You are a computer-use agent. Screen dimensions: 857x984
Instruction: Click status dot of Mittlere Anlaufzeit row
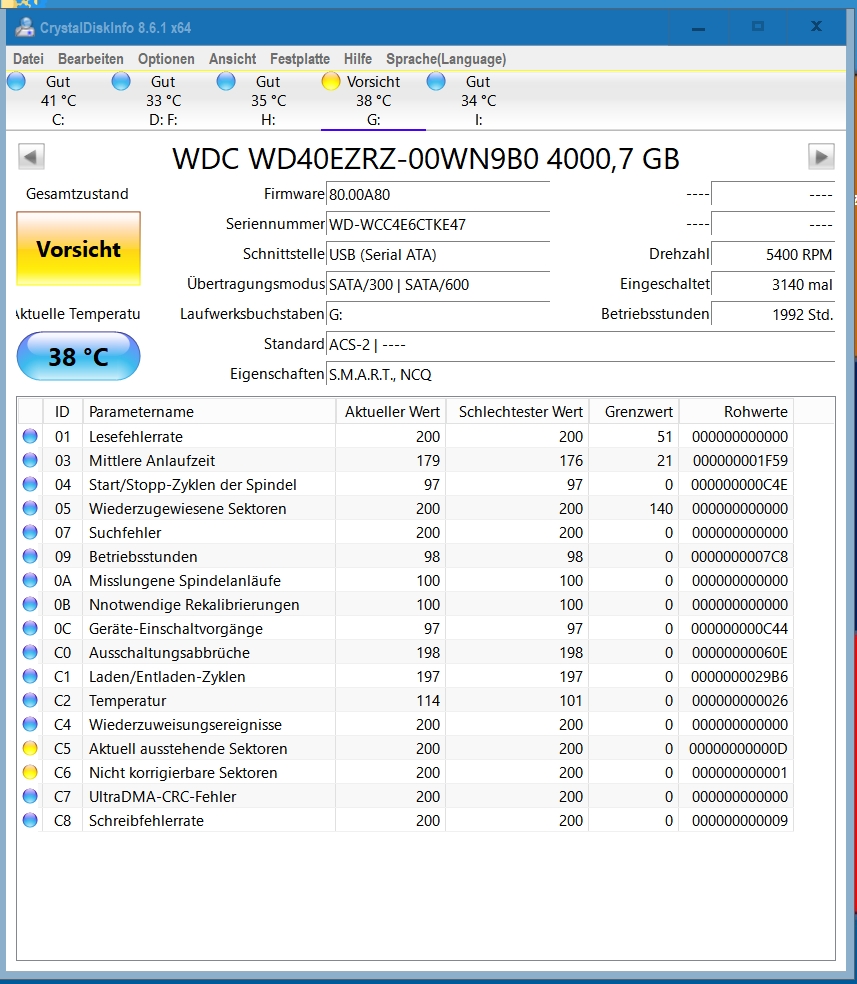point(29,460)
